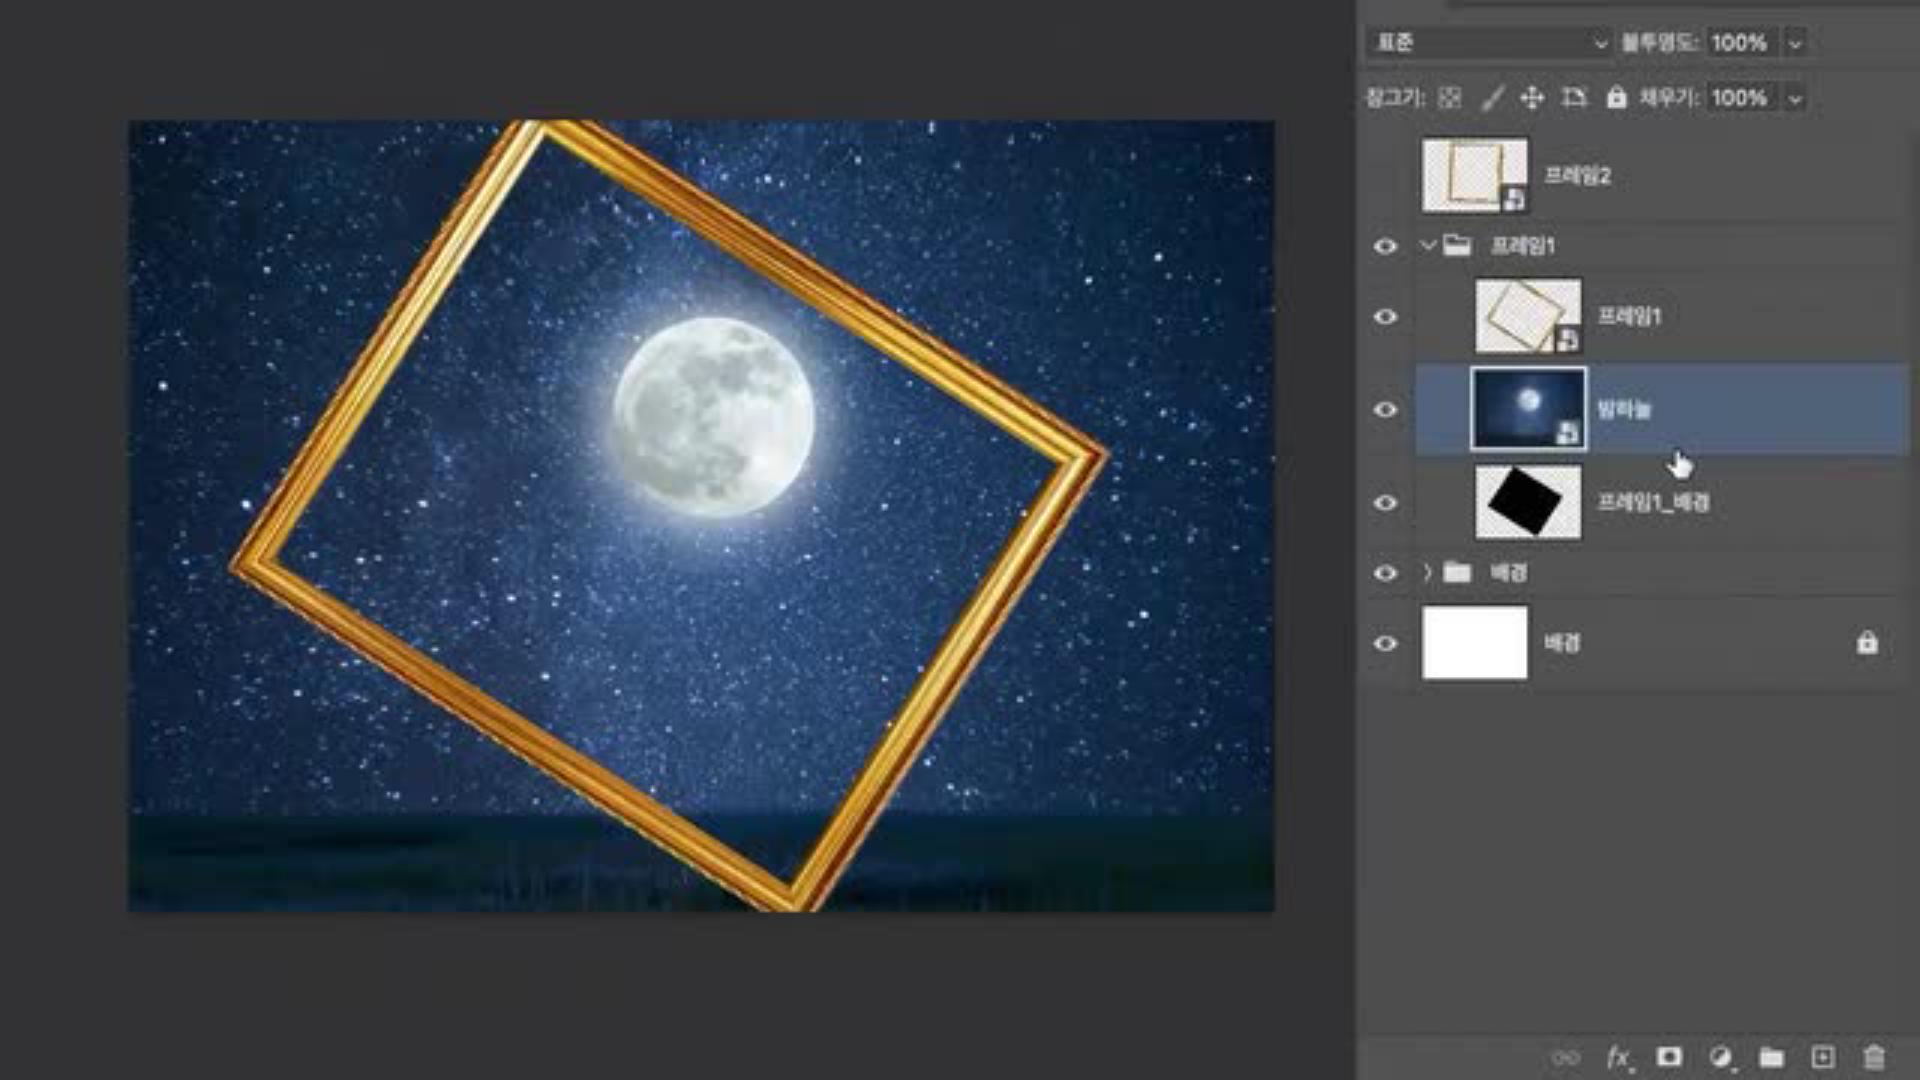Open the 표준 blend mode dropdown
Screen dimensions: 1920x1080
click(x=1489, y=43)
